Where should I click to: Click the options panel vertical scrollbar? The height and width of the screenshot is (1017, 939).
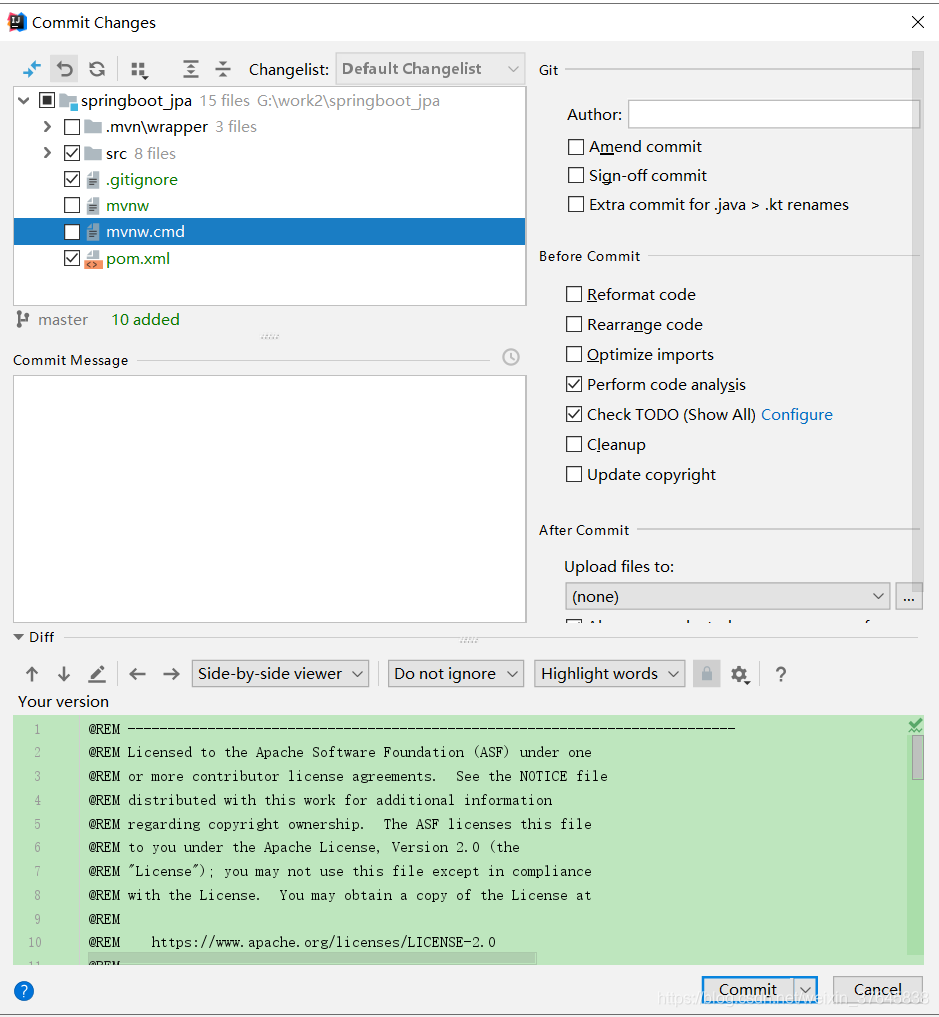[918, 320]
